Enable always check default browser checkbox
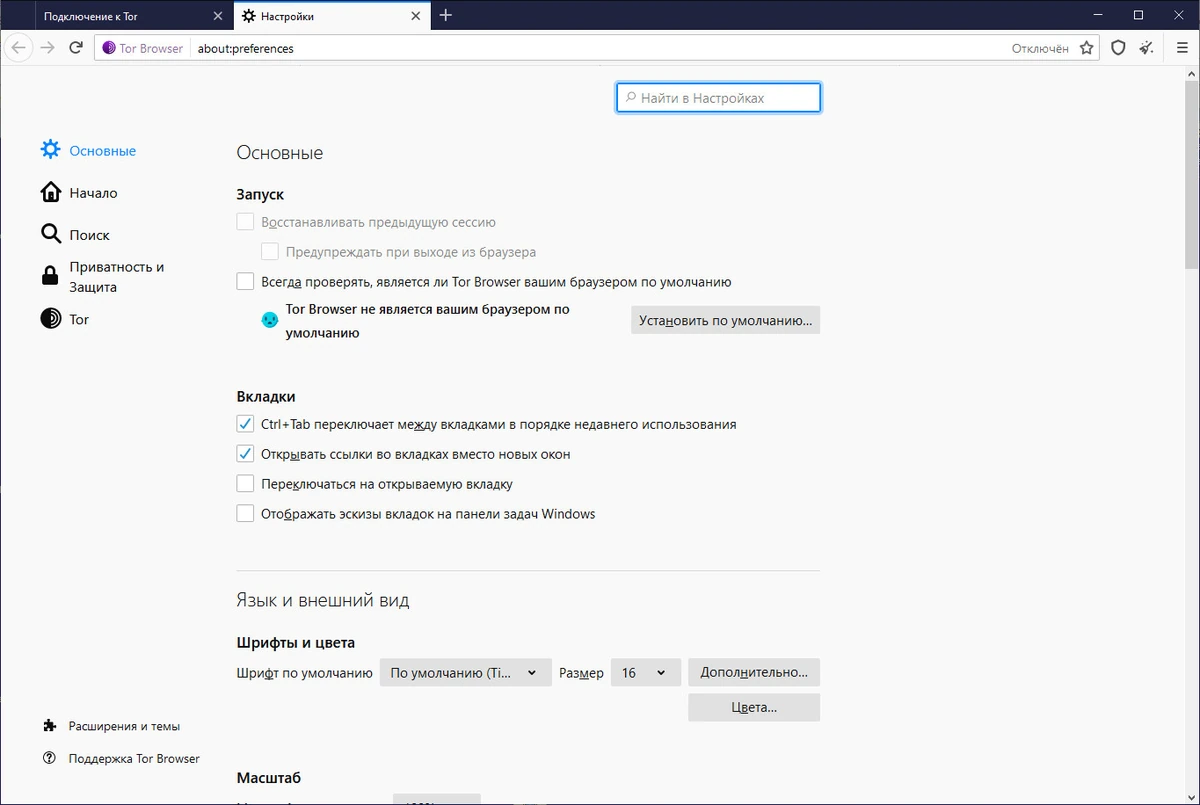Viewport: 1200px width, 805px height. [245, 282]
